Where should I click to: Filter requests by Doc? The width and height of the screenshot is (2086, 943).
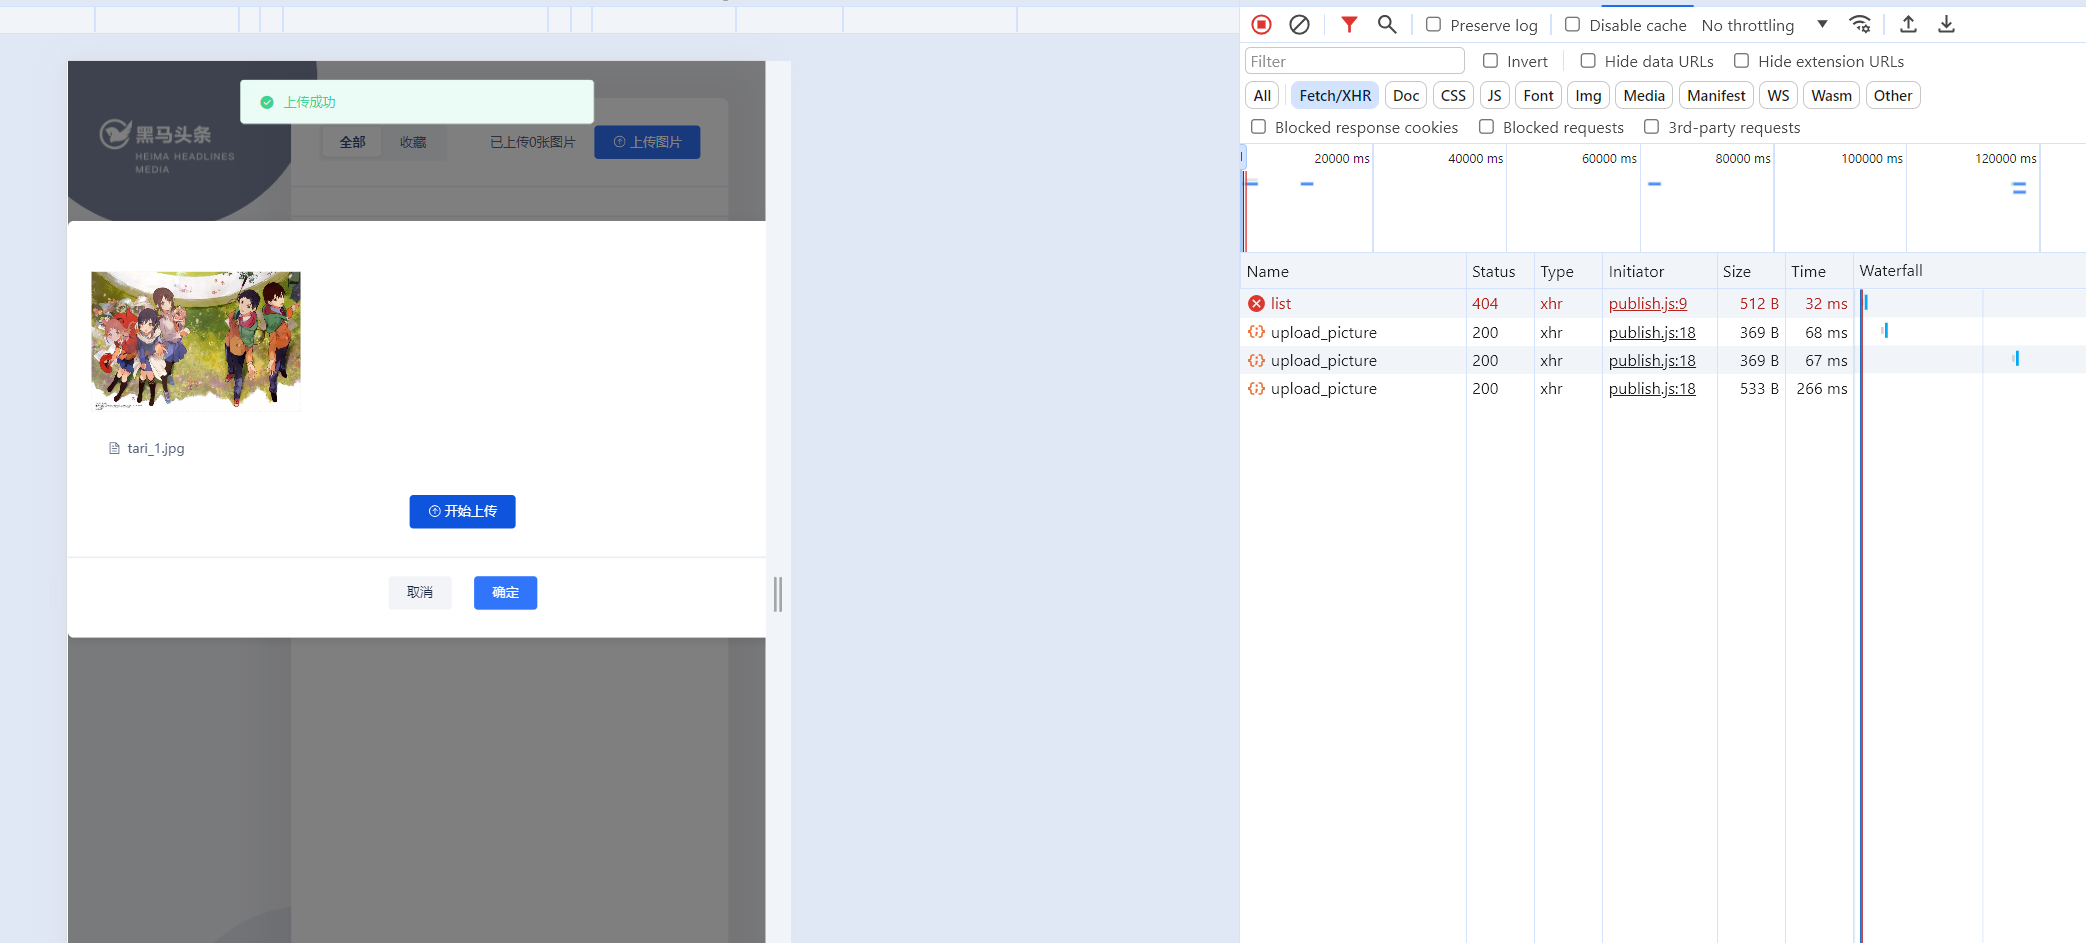[1406, 96]
